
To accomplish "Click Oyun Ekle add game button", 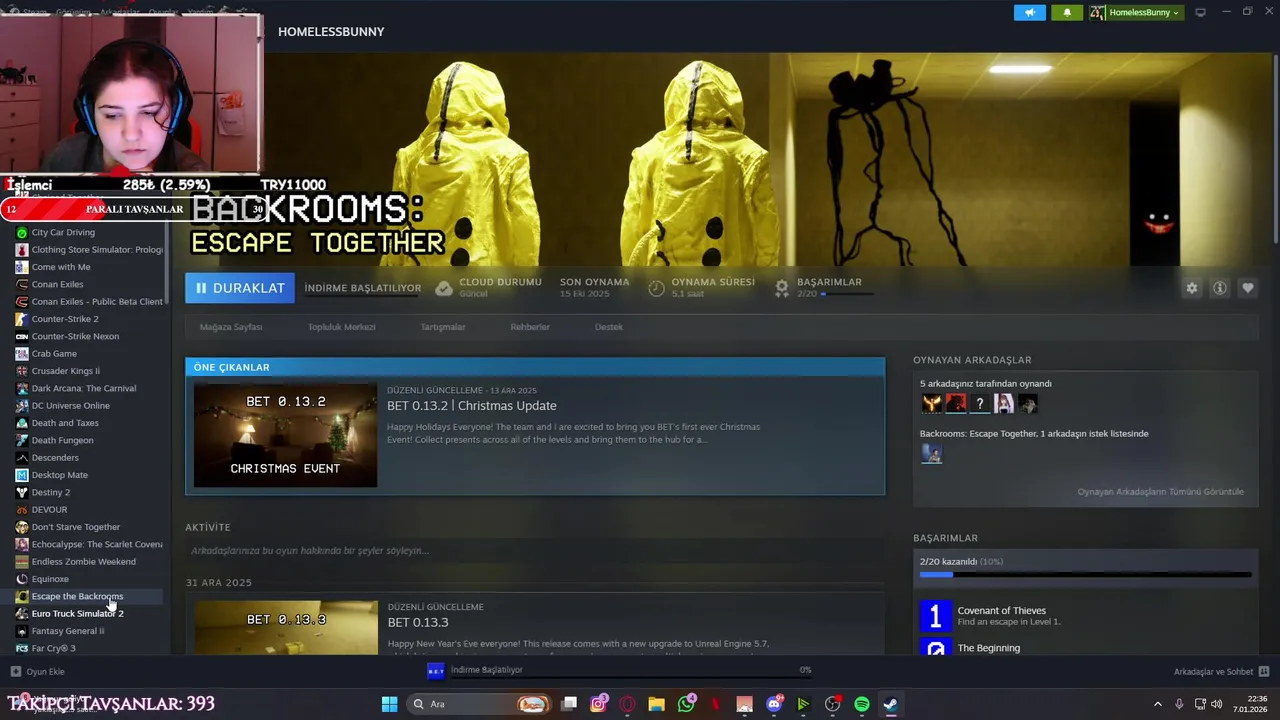I will tap(38, 672).
